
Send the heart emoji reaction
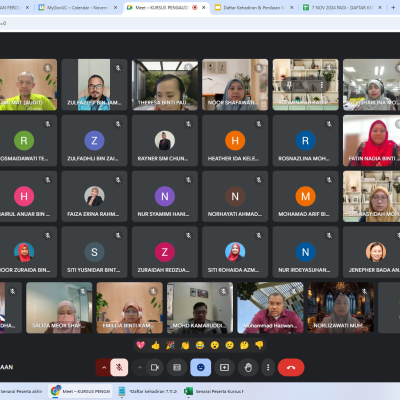pyautogui.click(x=141, y=345)
